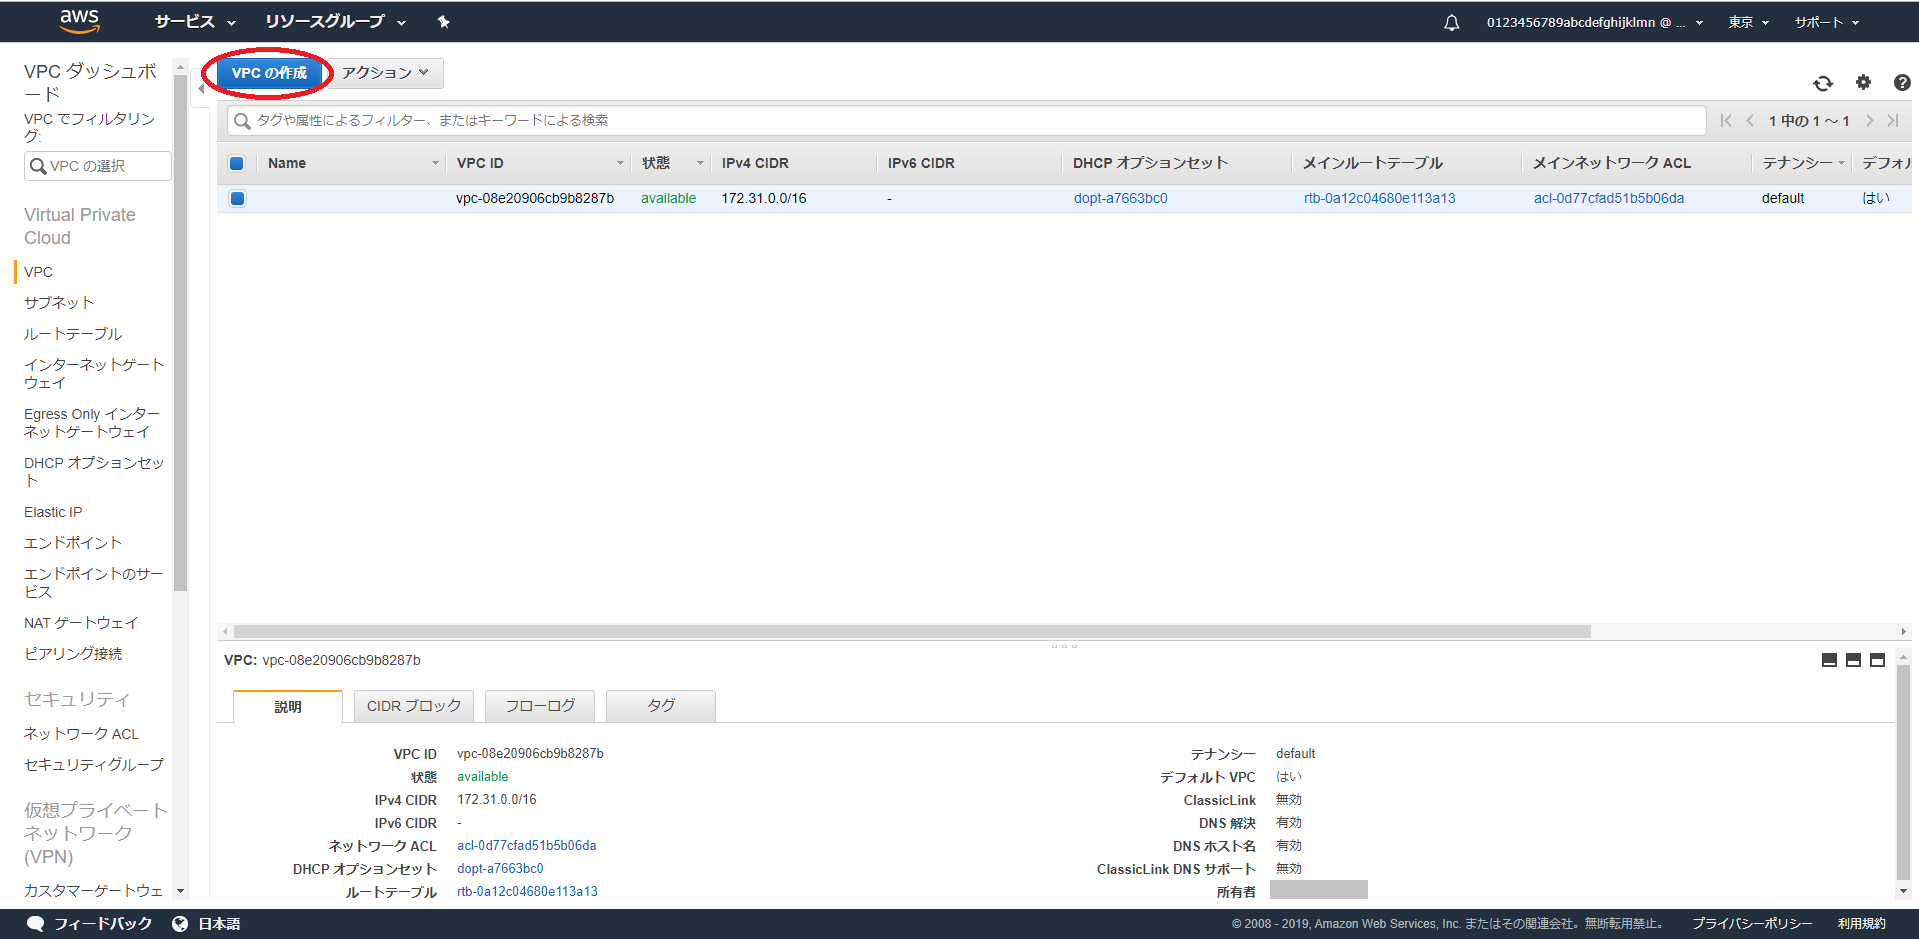Viewport: 1919px width, 939px height.
Task: Toggle half-height detail pane view
Action: click(x=1853, y=660)
